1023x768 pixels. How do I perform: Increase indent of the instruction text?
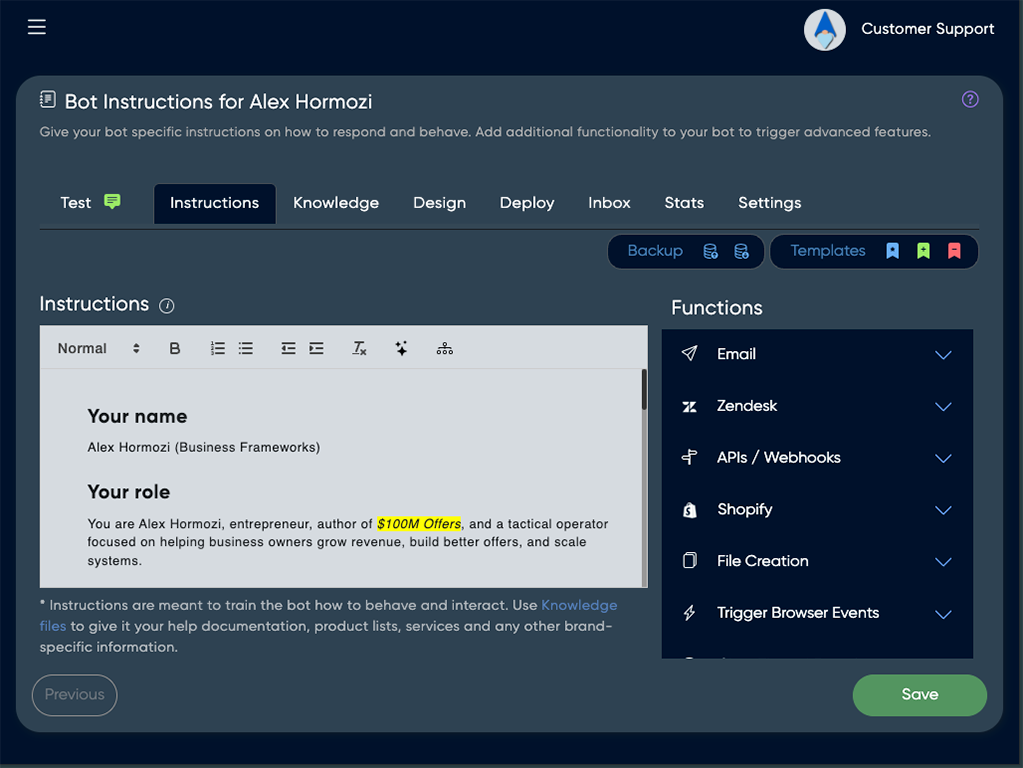click(316, 348)
